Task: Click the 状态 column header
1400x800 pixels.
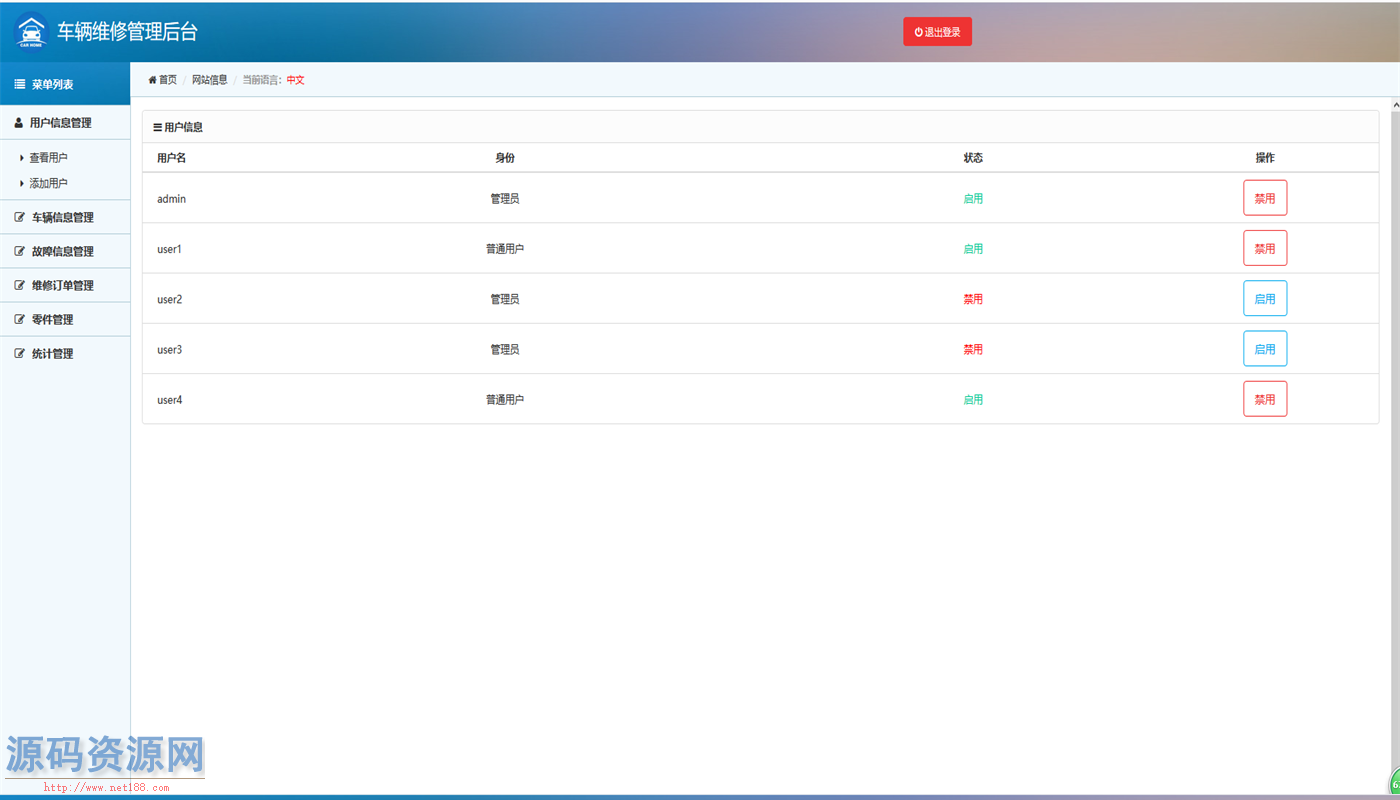Action: [x=973, y=158]
